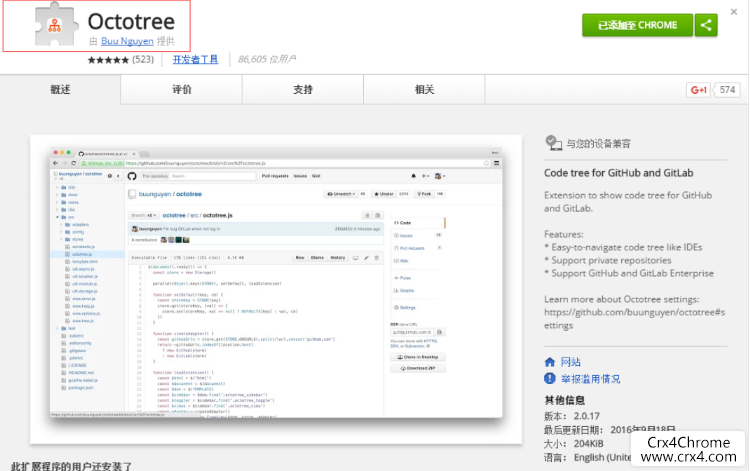Screen dimensions: 750x471
Task: Click the five-star rating display
Action: click(x=108, y=60)
